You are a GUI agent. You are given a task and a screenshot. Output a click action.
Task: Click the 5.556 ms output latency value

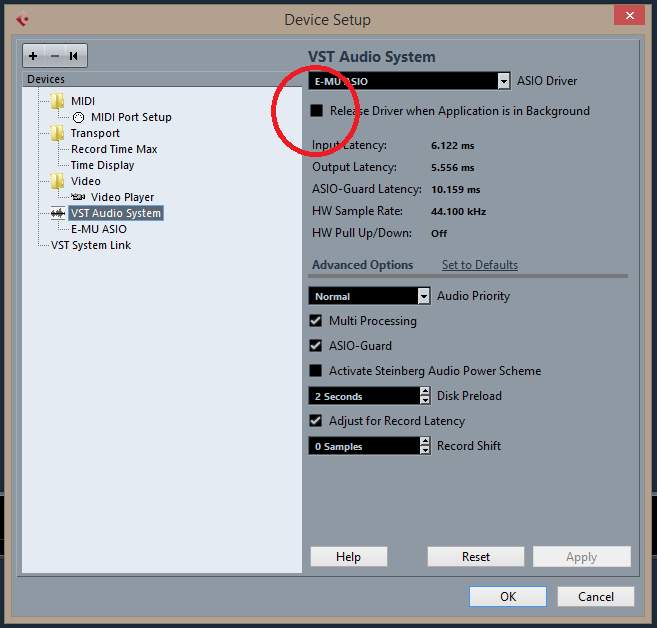pos(453,168)
